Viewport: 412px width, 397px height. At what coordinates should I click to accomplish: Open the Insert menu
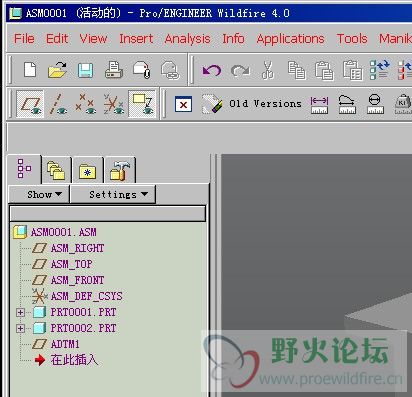[136, 39]
